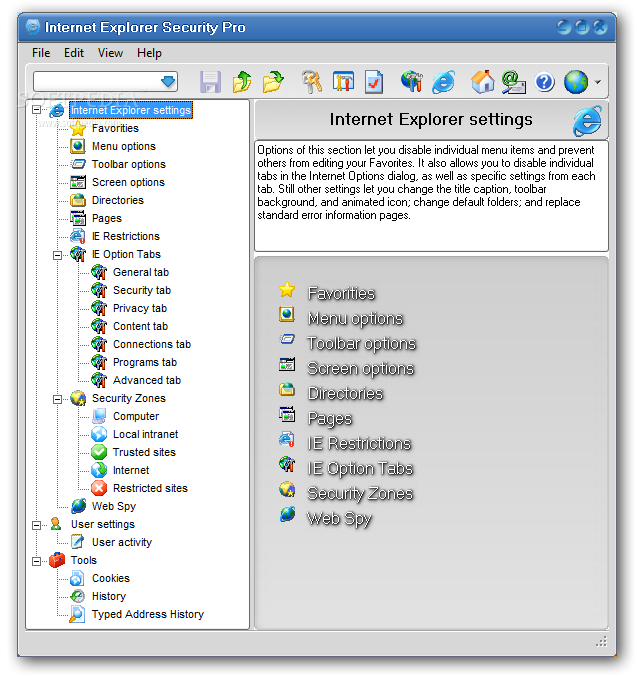Select Screen options in the tree

tap(128, 183)
